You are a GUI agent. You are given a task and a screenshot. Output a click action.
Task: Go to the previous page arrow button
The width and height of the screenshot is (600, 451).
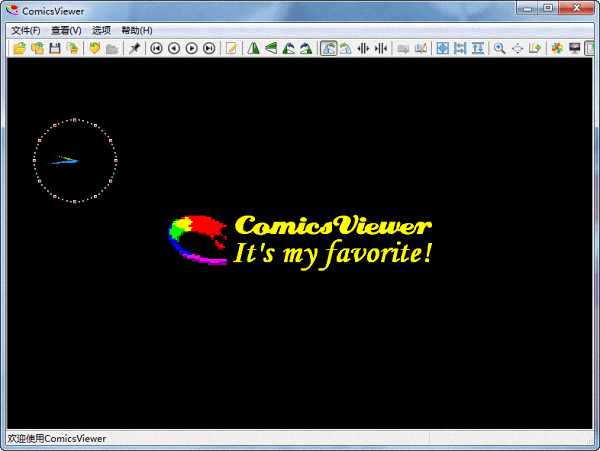pos(174,48)
